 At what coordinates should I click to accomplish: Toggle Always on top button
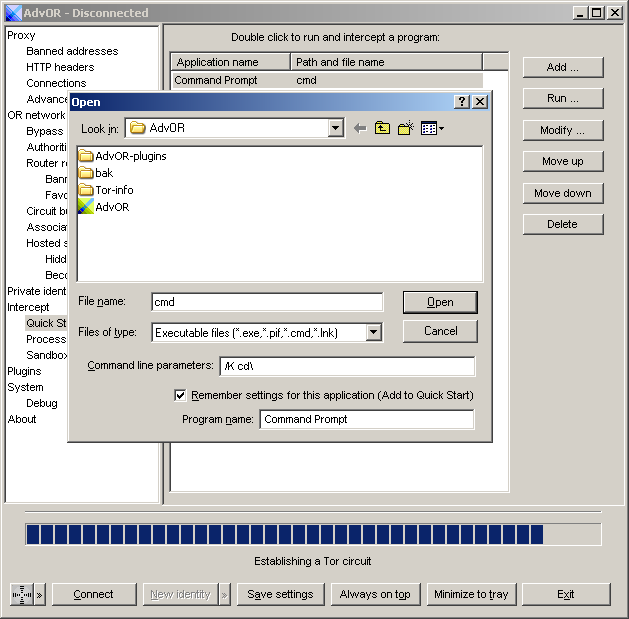[x=375, y=594]
